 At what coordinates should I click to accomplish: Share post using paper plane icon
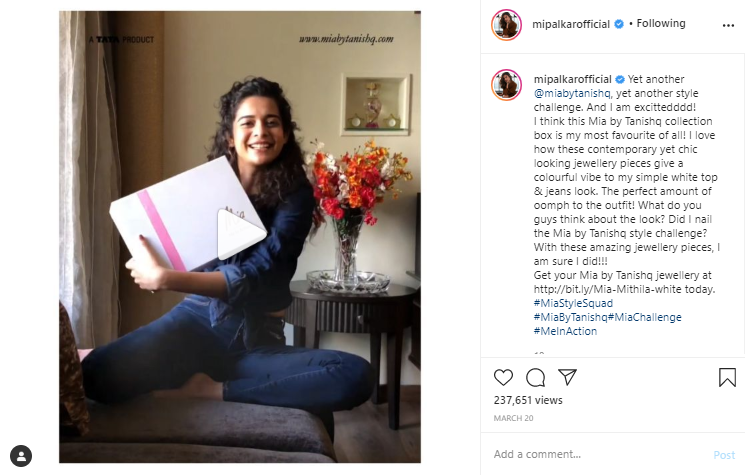567,377
